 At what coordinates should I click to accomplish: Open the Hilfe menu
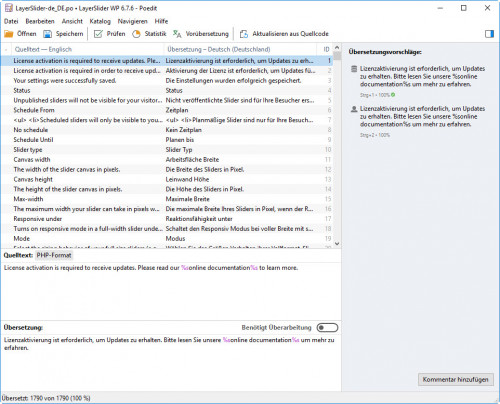161,21
